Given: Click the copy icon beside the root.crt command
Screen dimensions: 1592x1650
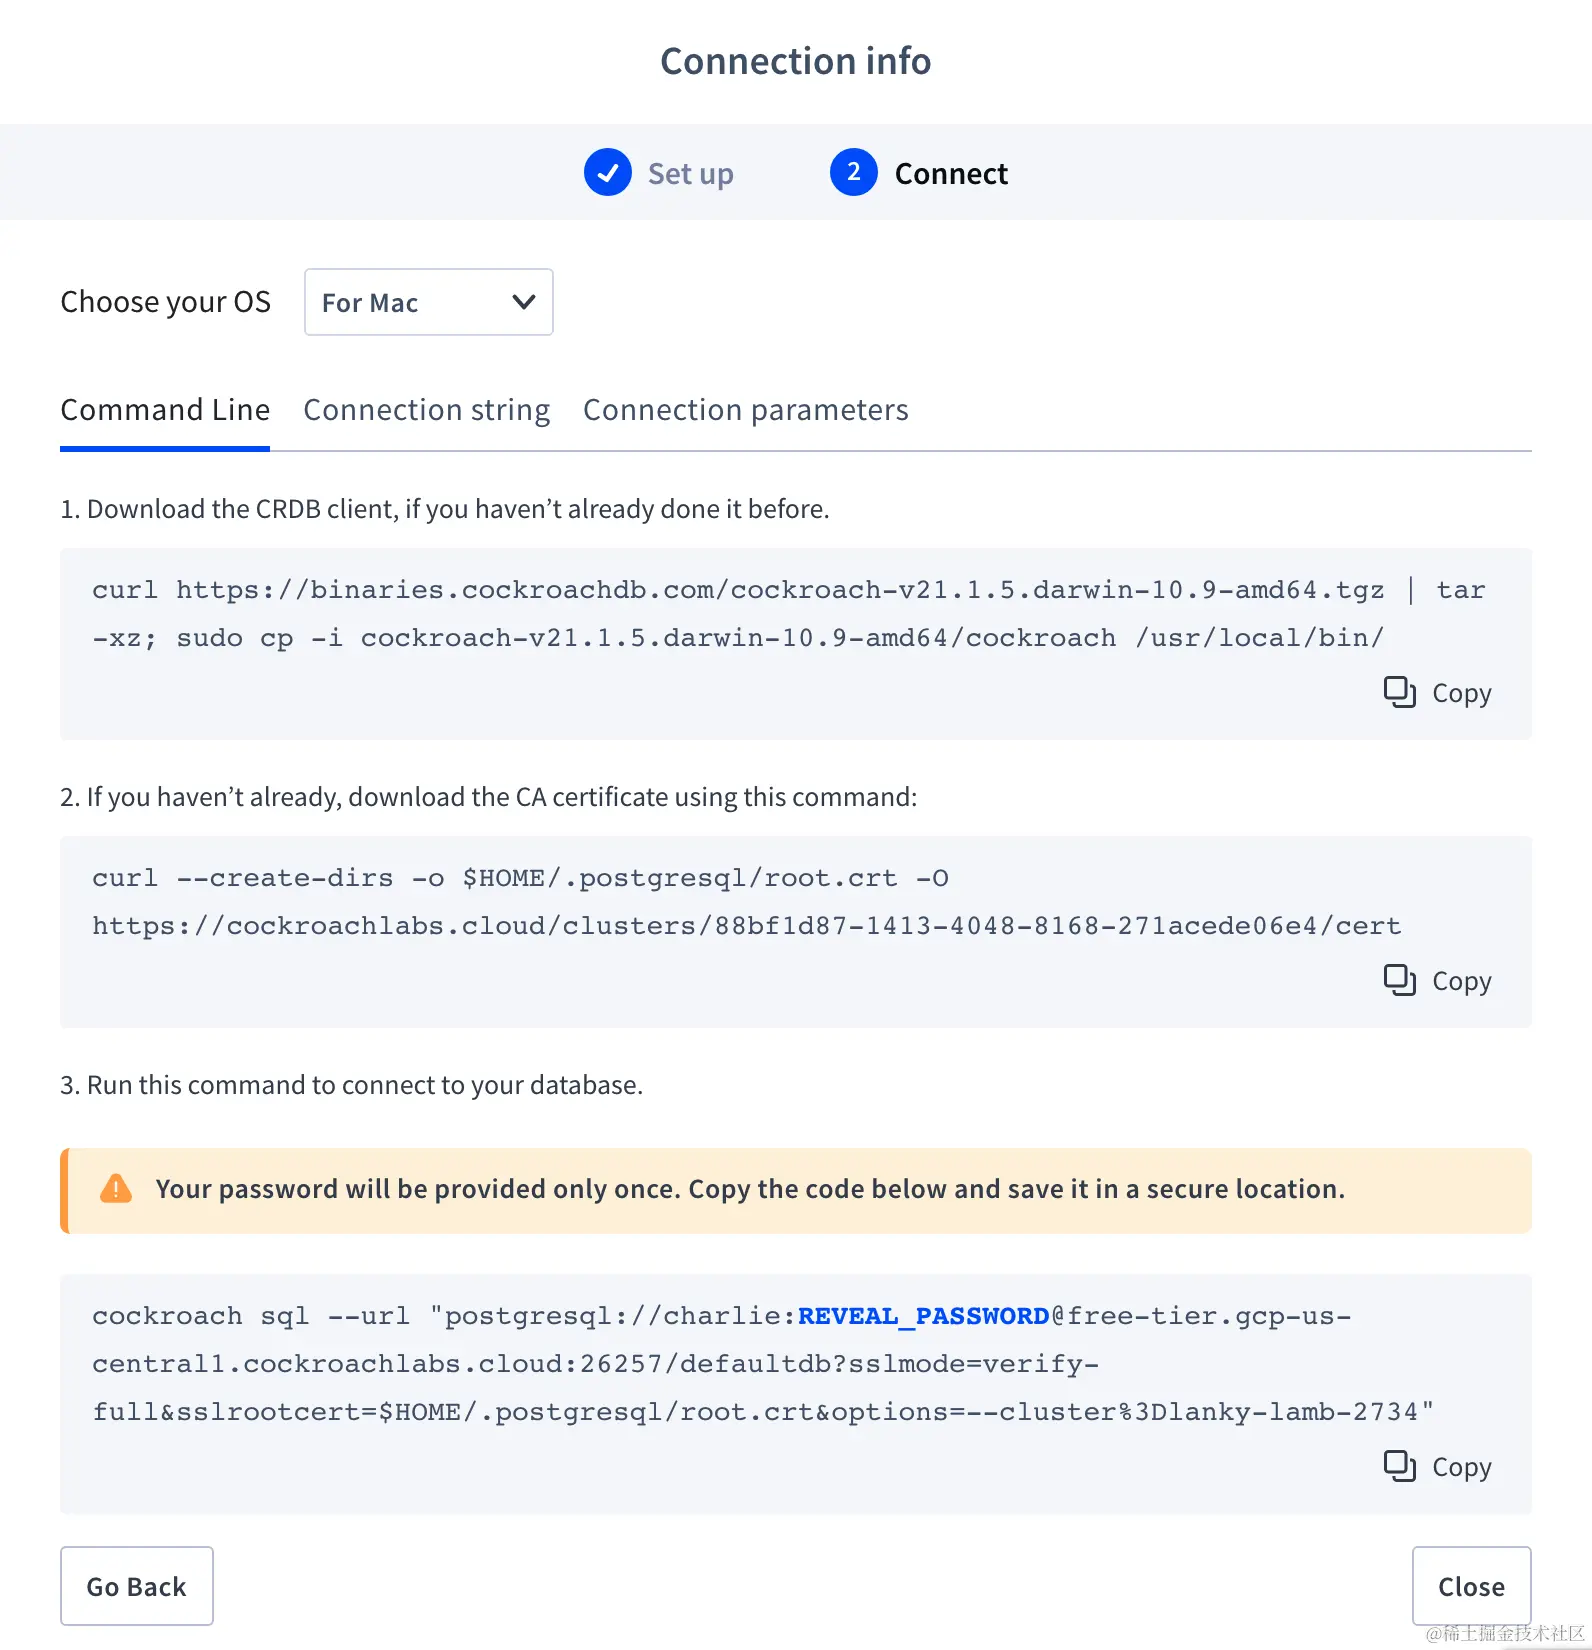Looking at the screenshot, I should point(1399,980).
